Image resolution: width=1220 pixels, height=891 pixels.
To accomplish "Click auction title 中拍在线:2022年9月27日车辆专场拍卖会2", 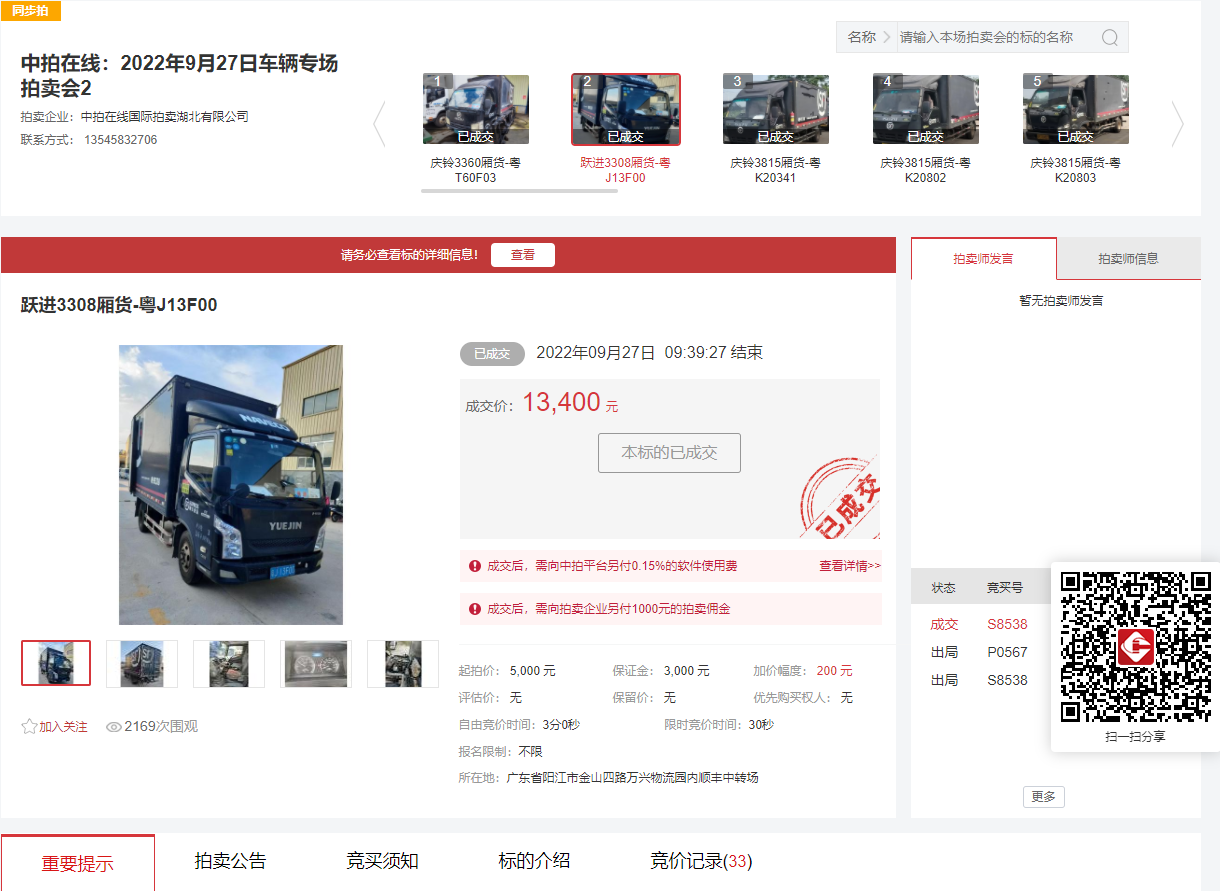I will tap(180, 75).
